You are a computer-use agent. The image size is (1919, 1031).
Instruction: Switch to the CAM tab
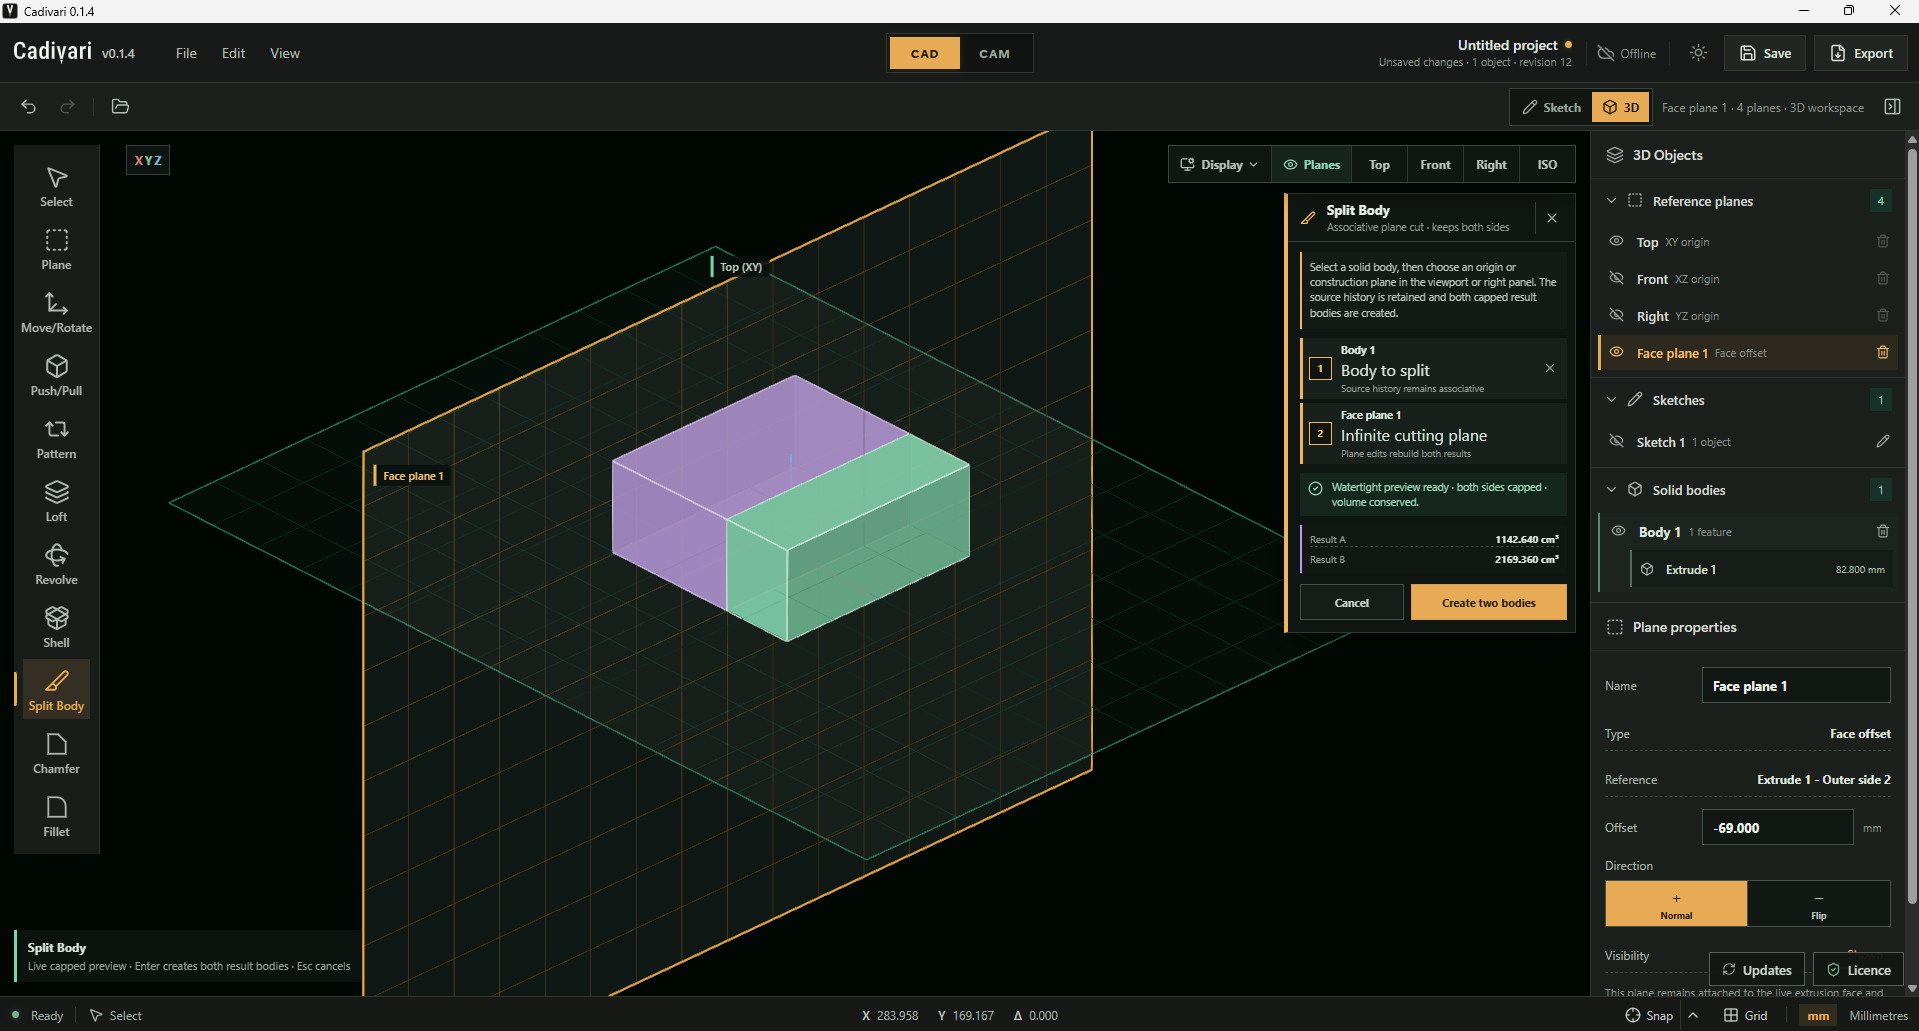[994, 54]
